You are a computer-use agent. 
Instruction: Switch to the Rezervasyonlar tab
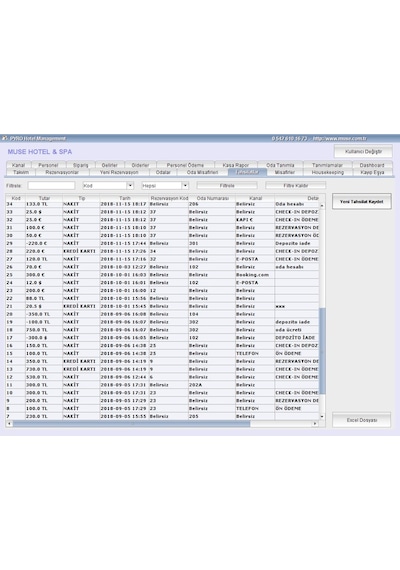[62, 172]
